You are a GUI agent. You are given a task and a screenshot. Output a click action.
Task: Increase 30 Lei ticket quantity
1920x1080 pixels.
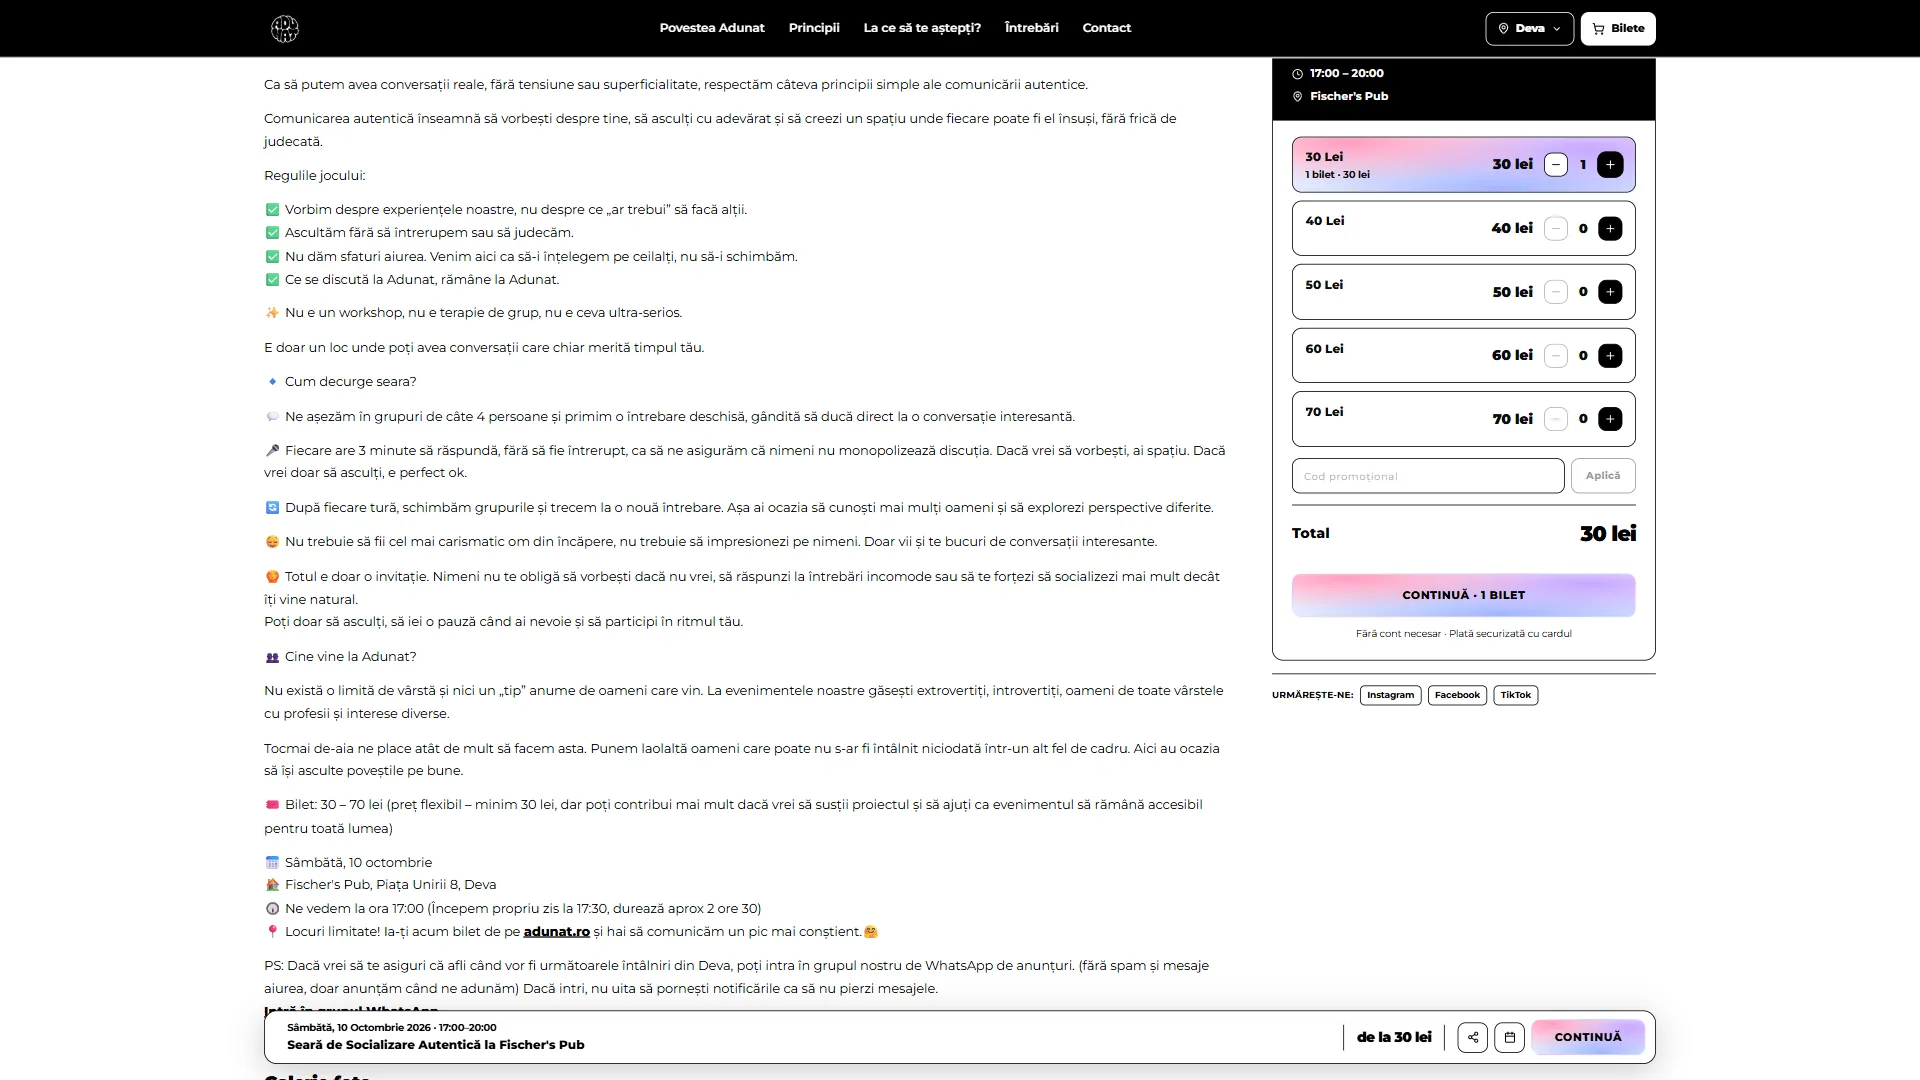tap(1610, 164)
